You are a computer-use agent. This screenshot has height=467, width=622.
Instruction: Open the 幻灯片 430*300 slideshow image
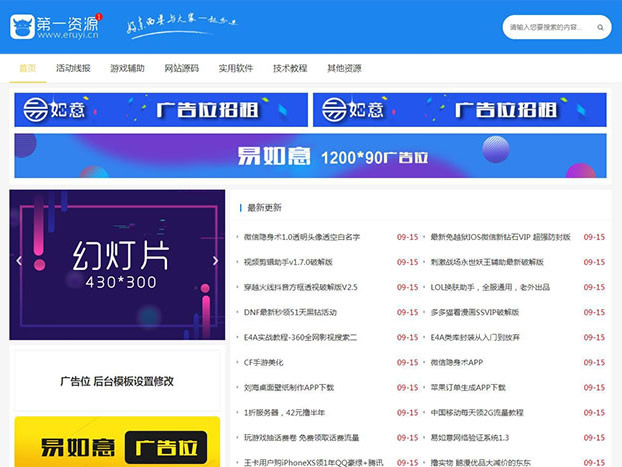click(x=117, y=265)
